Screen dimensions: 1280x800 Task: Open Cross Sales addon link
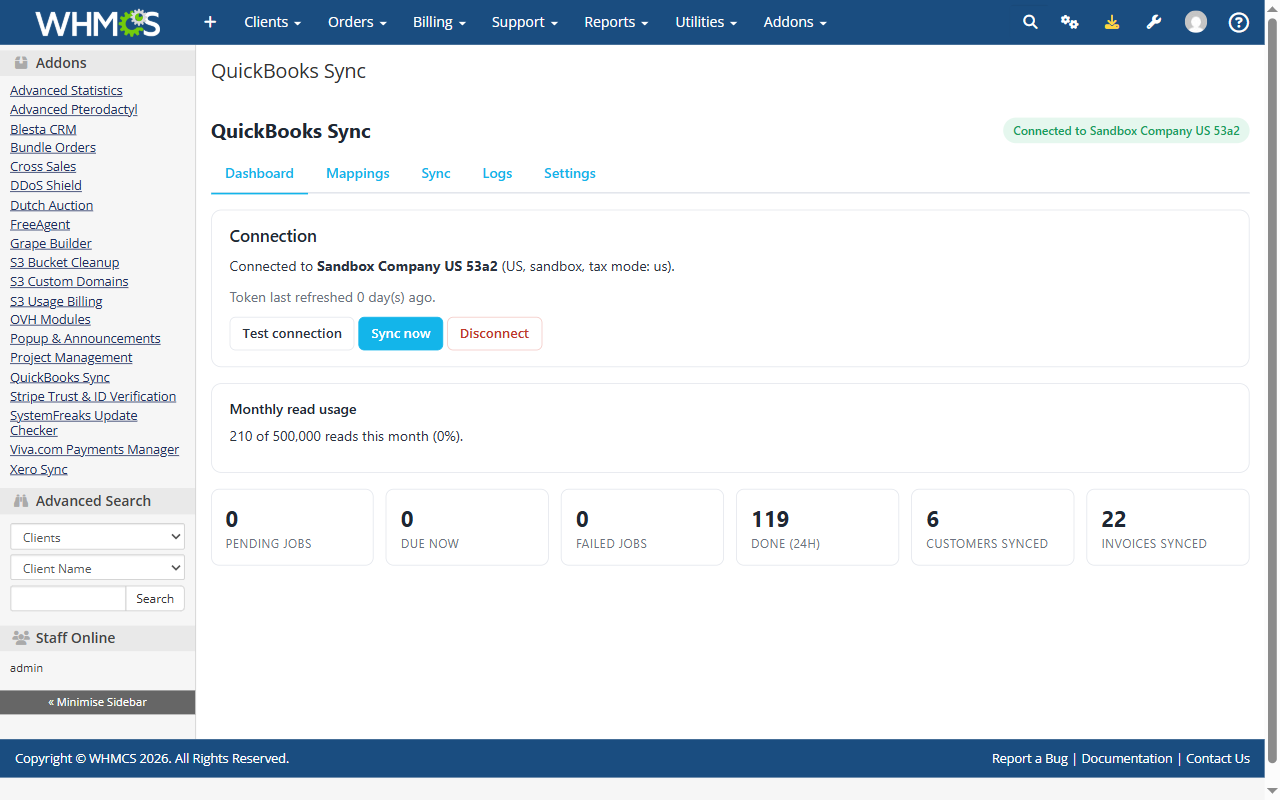tap(43, 166)
